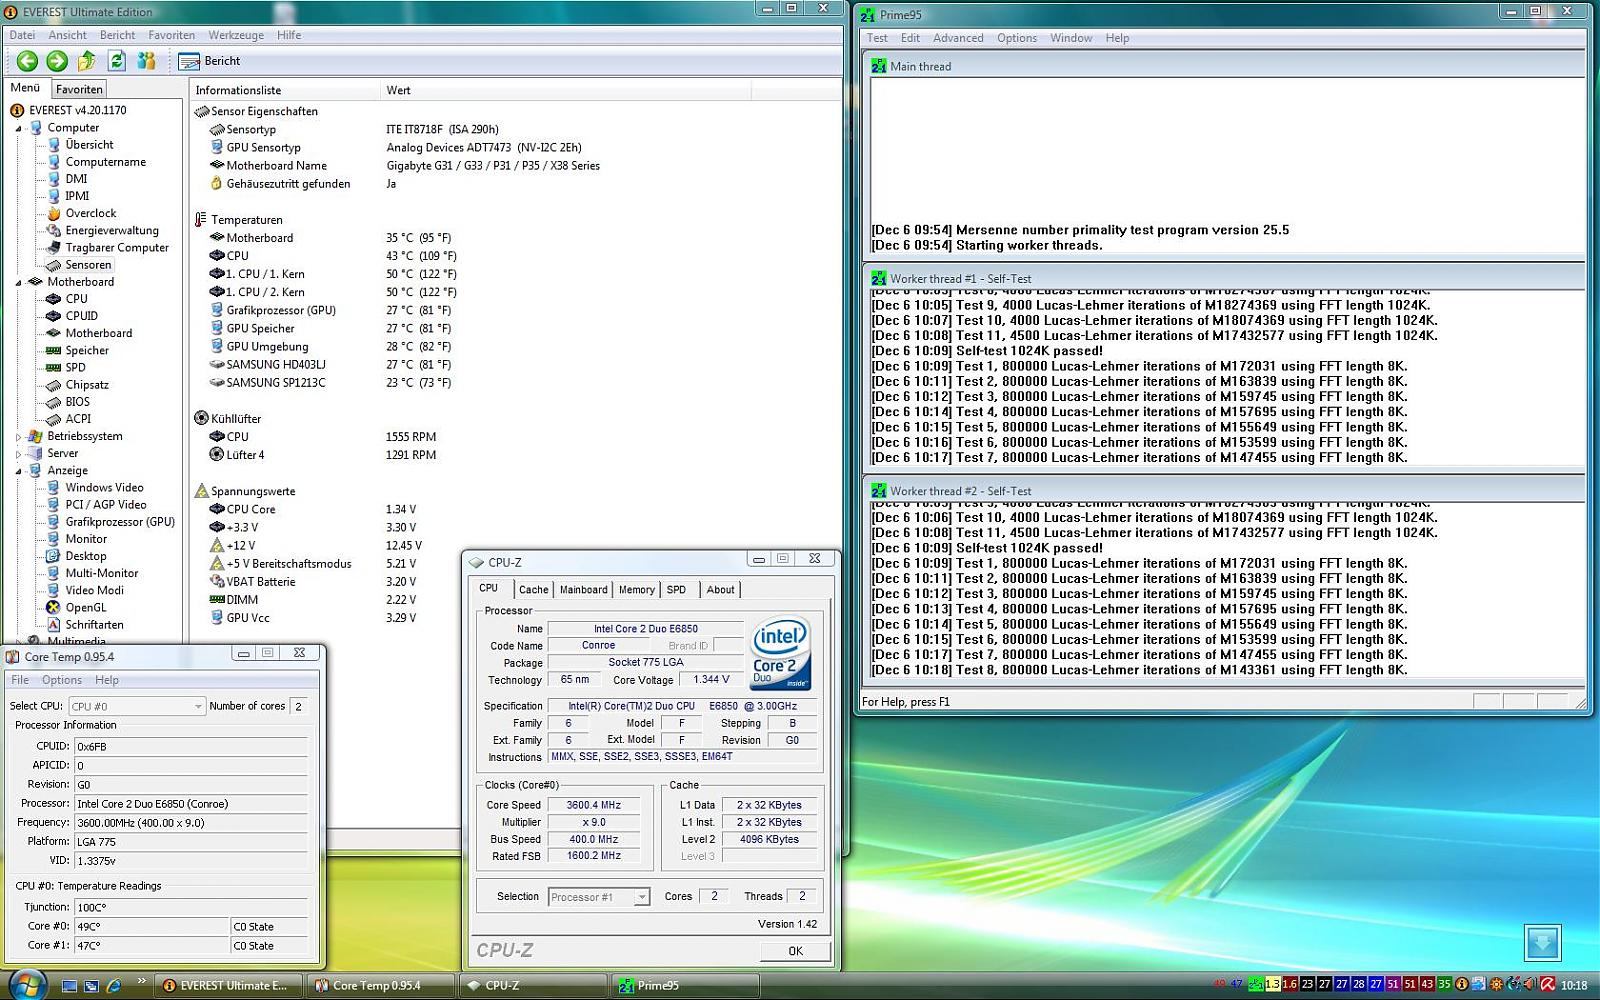Click the green back arrow in EVEREST toolbar

pos(27,61)
